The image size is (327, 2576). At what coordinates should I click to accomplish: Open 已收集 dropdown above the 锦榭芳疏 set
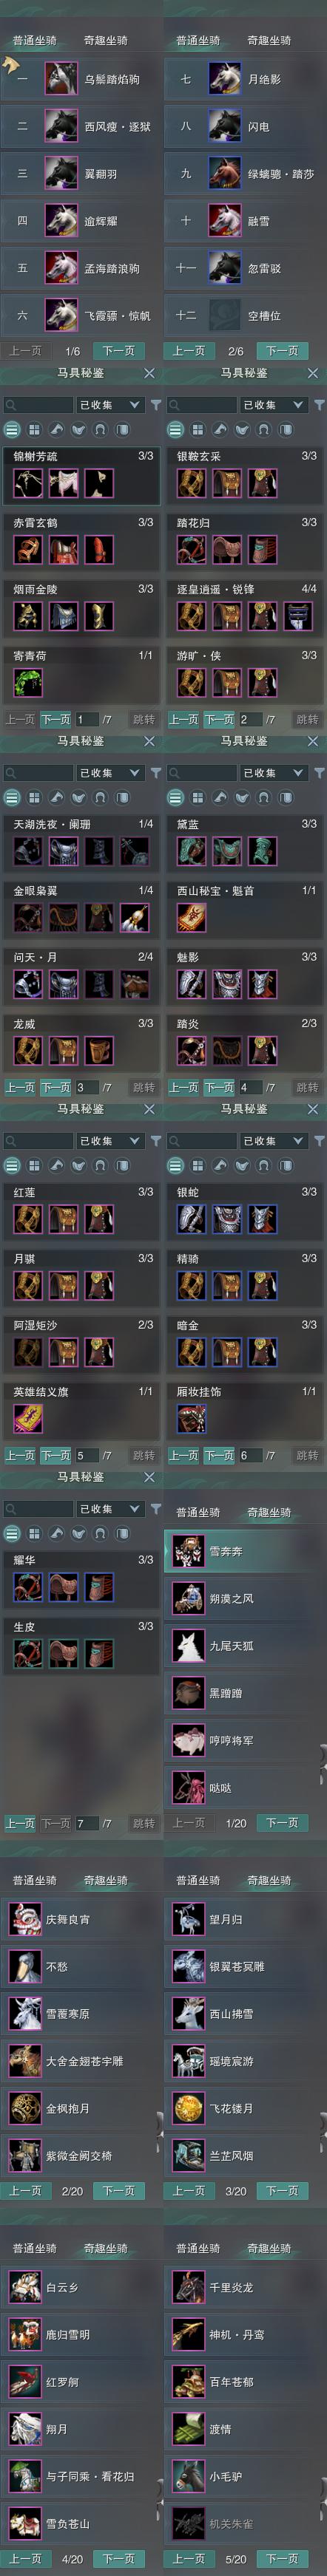(x=110, y=405)
